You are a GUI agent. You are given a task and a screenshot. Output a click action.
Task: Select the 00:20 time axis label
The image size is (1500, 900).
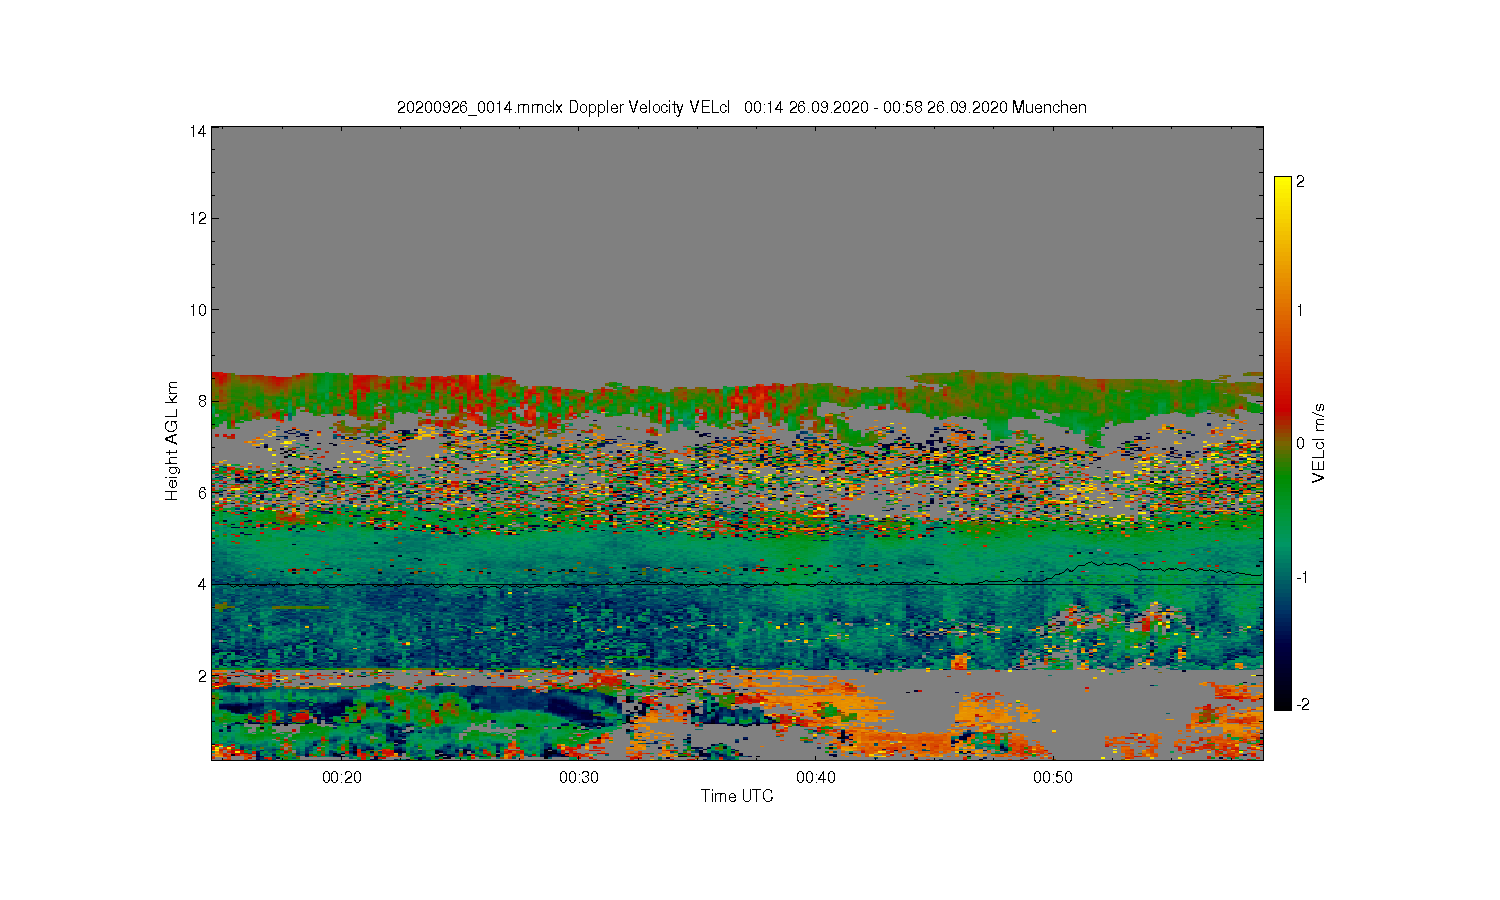tap(341, 777)
